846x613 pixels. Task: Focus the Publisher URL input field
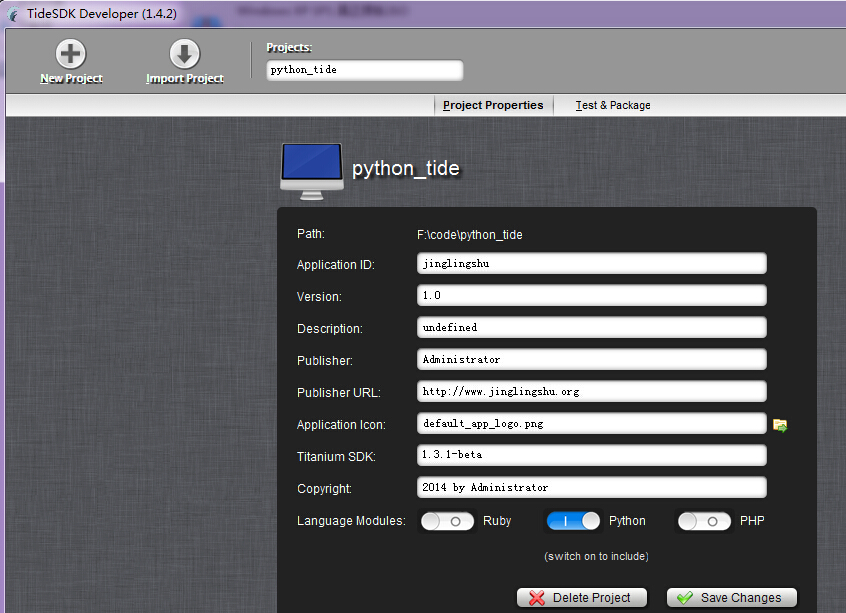(x=592, y=391)
